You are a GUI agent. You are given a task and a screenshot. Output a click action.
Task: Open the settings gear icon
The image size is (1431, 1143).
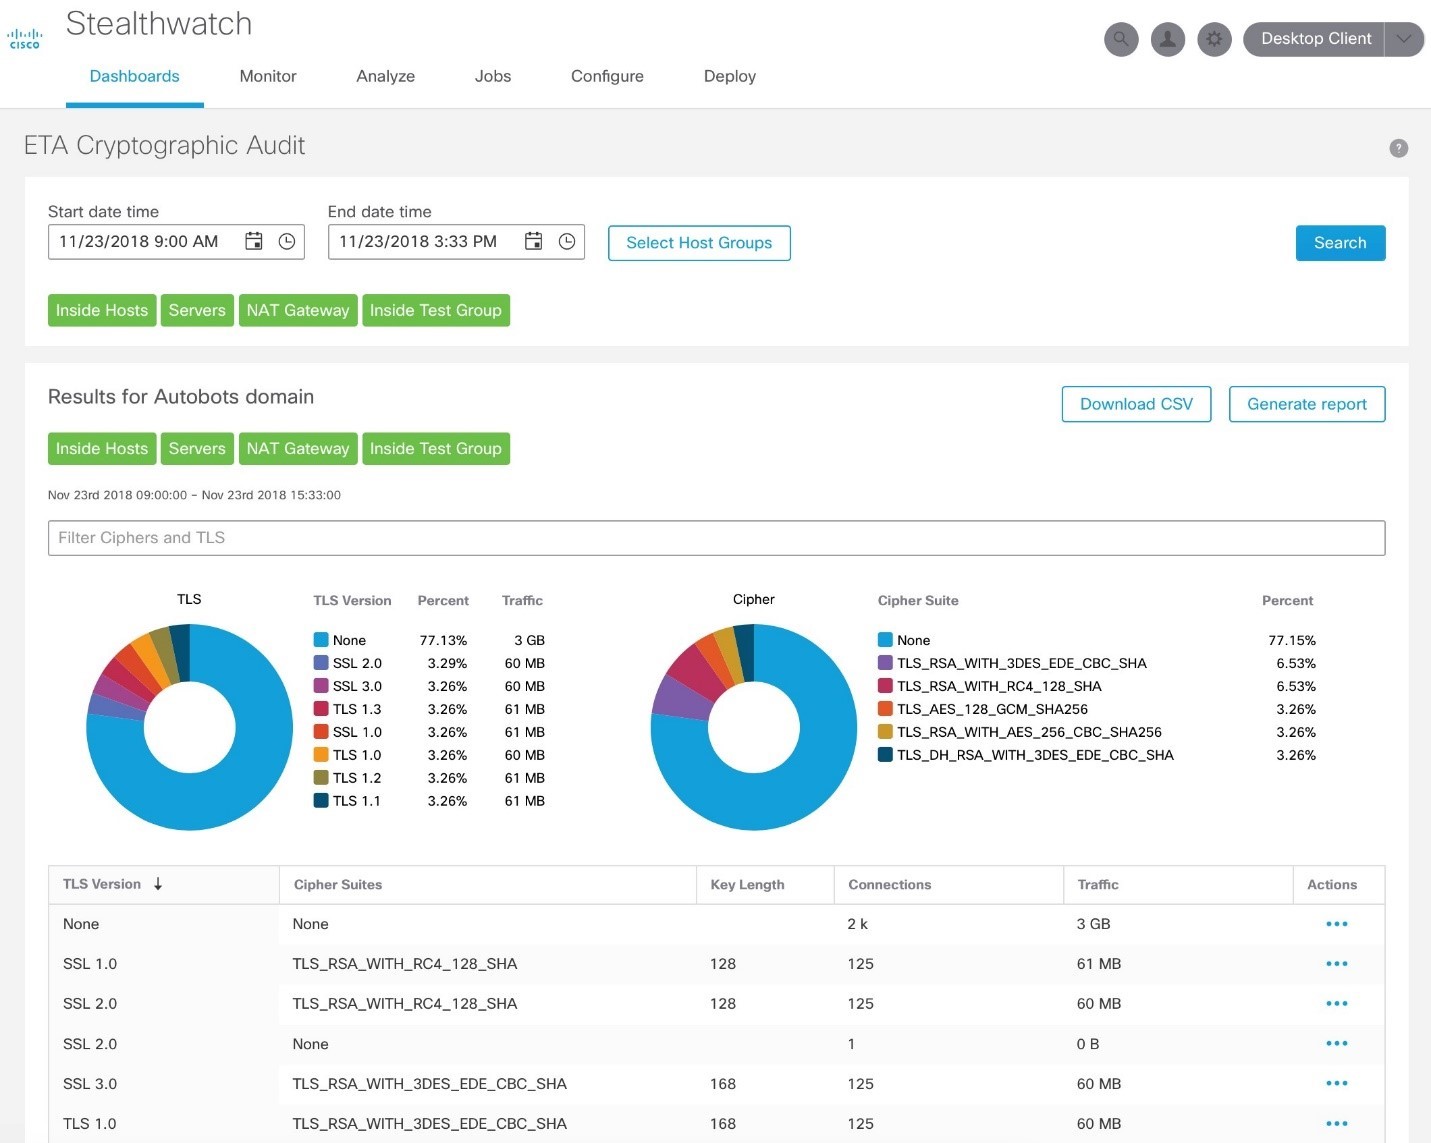click(1214, 39)
